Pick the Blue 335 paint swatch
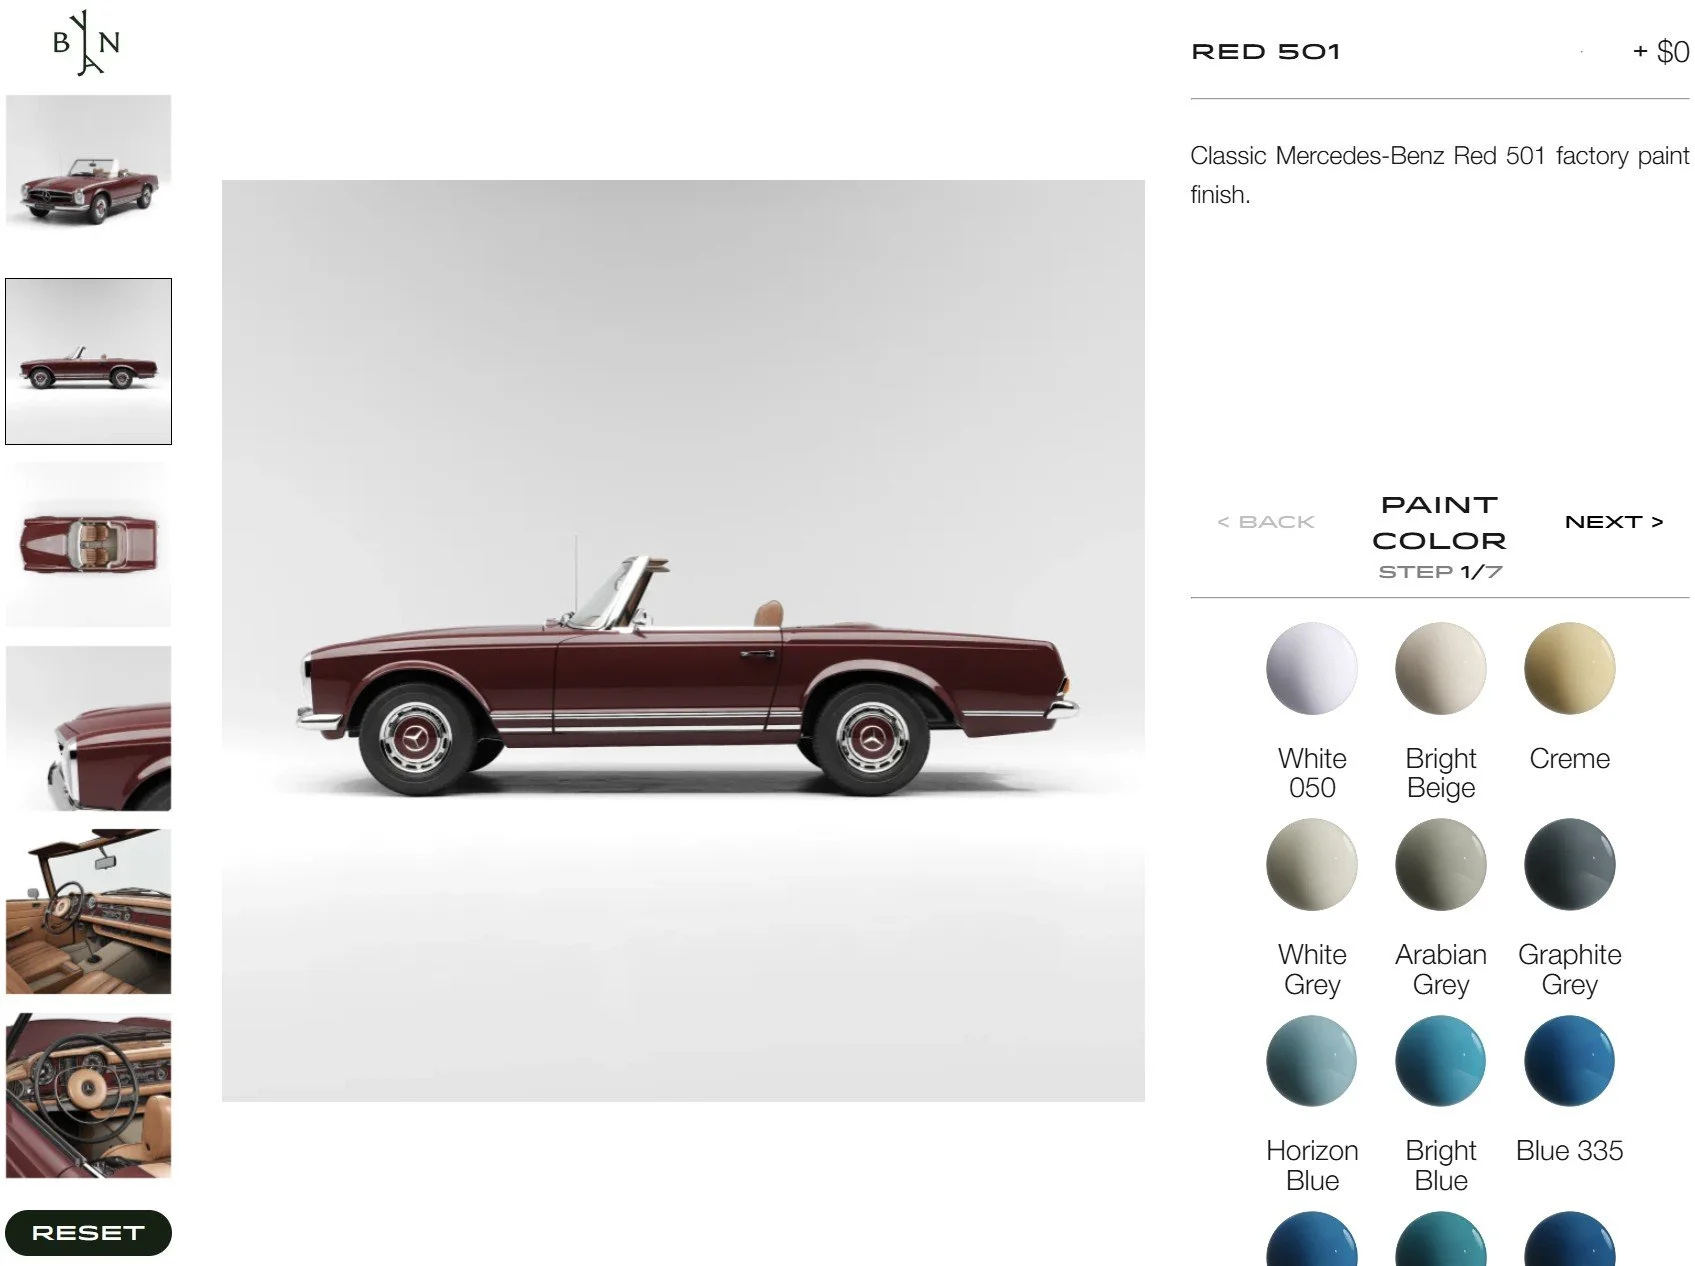 [1569, 1060]
